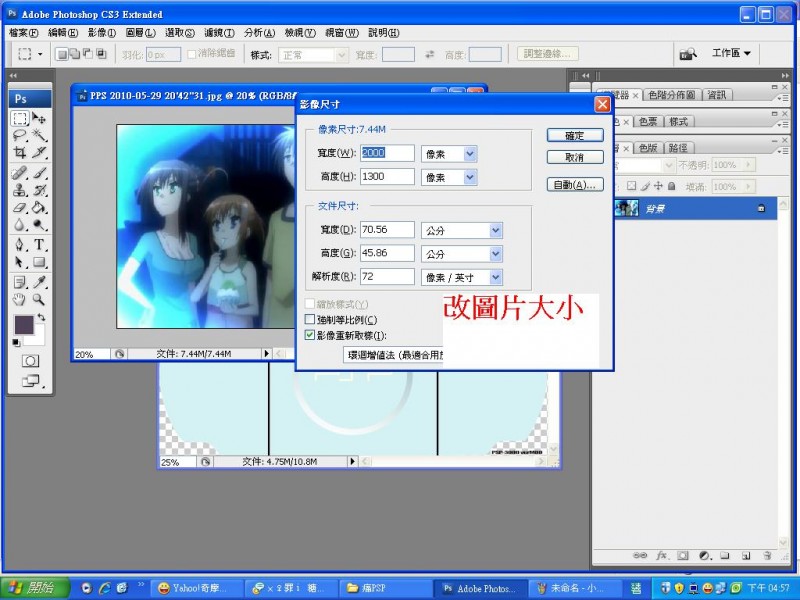Open the 檔案(F) menu
Screen dimensions: 800x600
23,33
